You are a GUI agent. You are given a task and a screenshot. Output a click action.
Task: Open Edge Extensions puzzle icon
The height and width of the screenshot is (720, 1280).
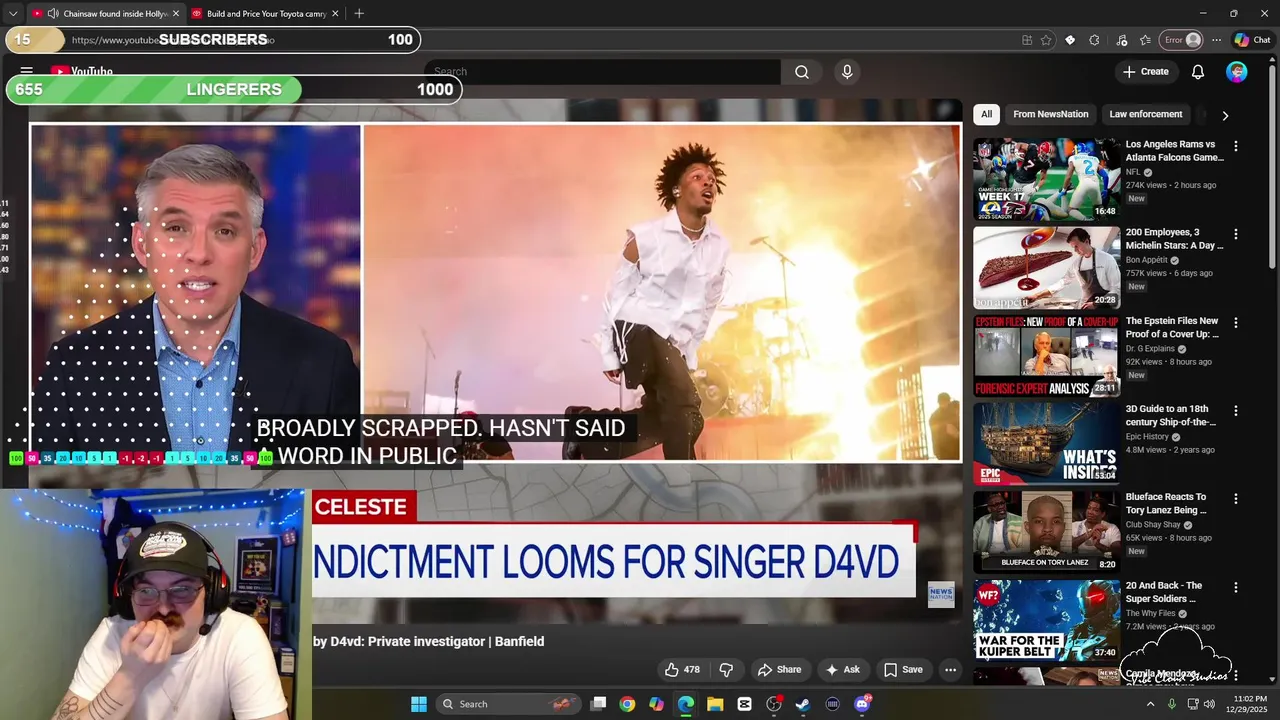coord(1094,40)
